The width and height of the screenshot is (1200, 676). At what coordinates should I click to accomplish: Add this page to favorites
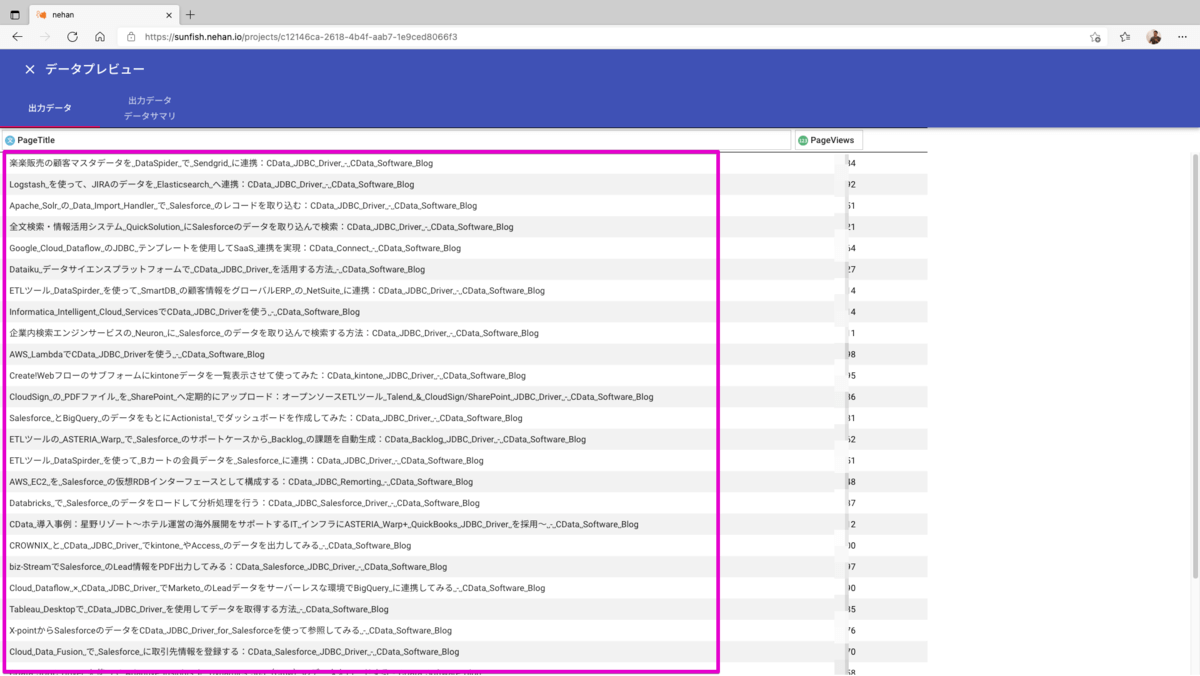click(1095, 37)
